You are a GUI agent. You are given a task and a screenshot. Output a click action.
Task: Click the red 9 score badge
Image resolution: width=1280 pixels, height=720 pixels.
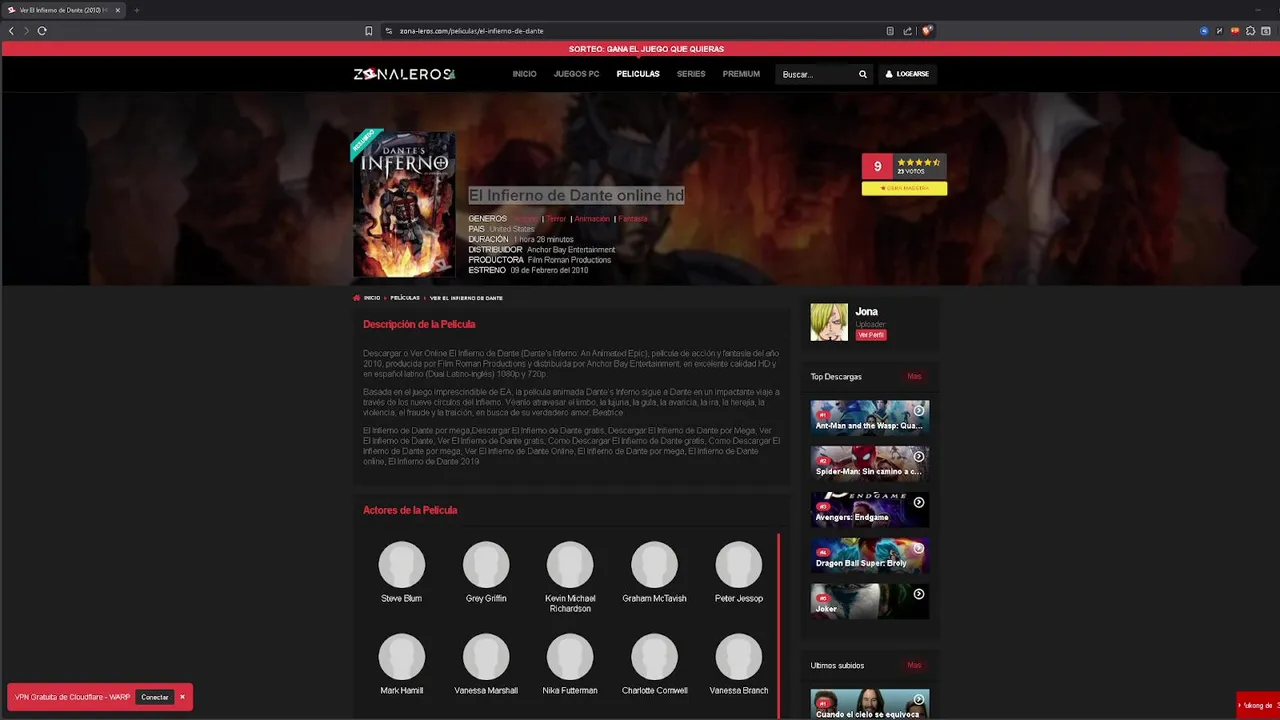877,167
